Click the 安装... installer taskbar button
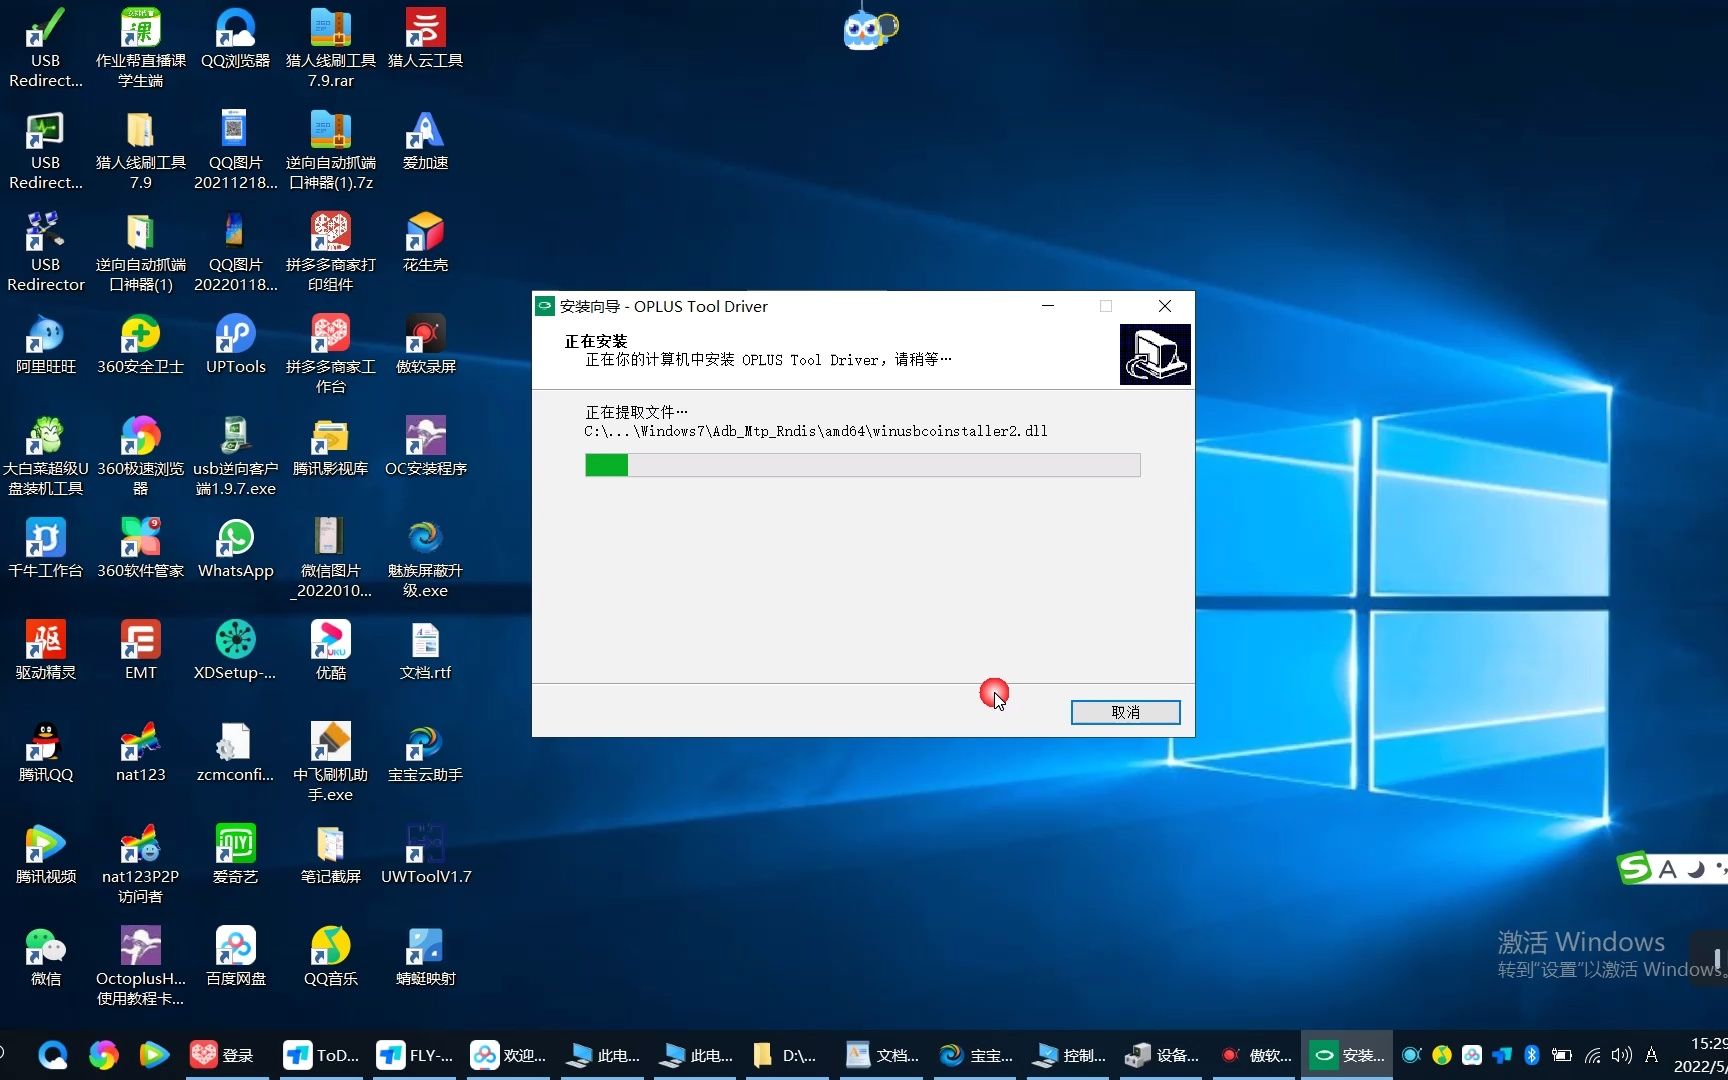 tap(1348, 1055)
